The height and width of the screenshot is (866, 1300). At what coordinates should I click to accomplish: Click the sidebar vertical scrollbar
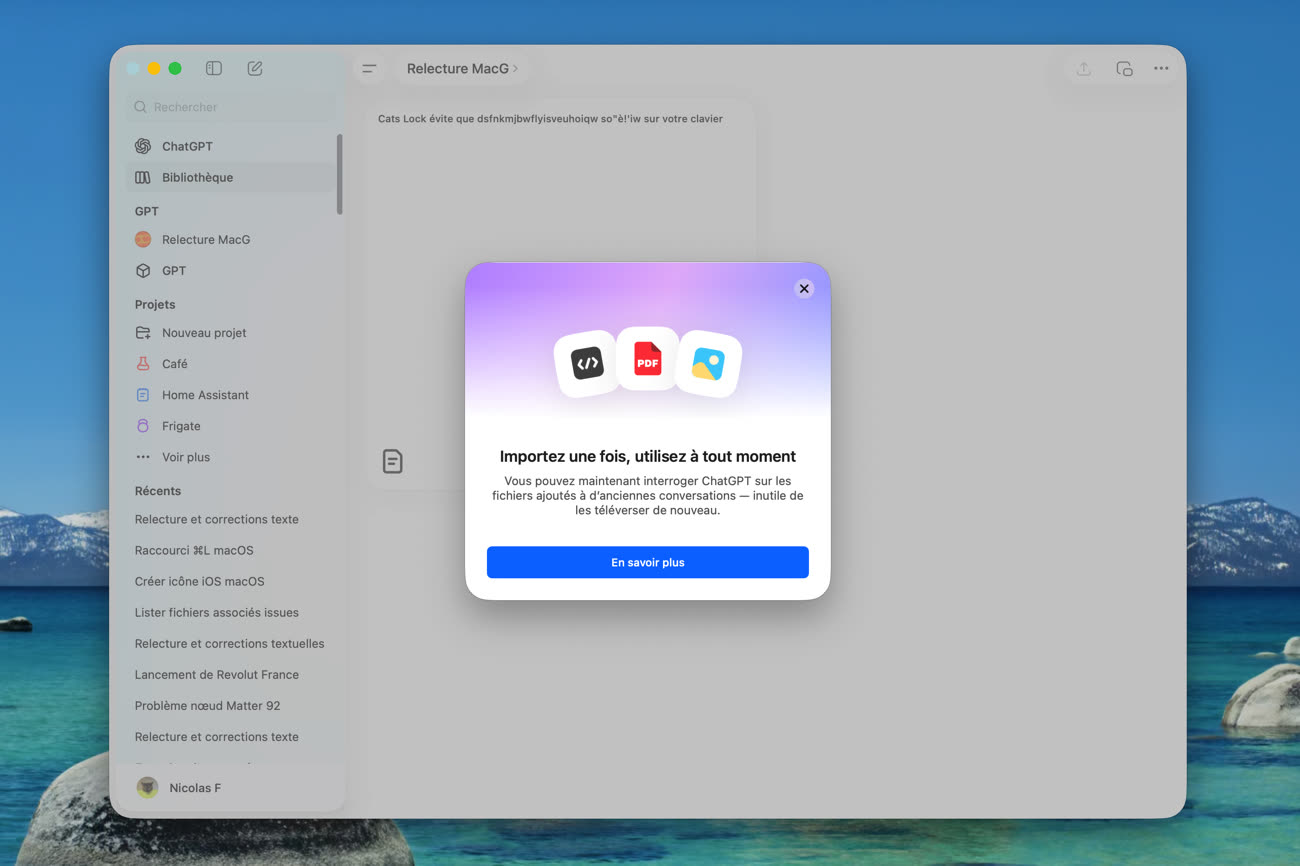(340, 174)
